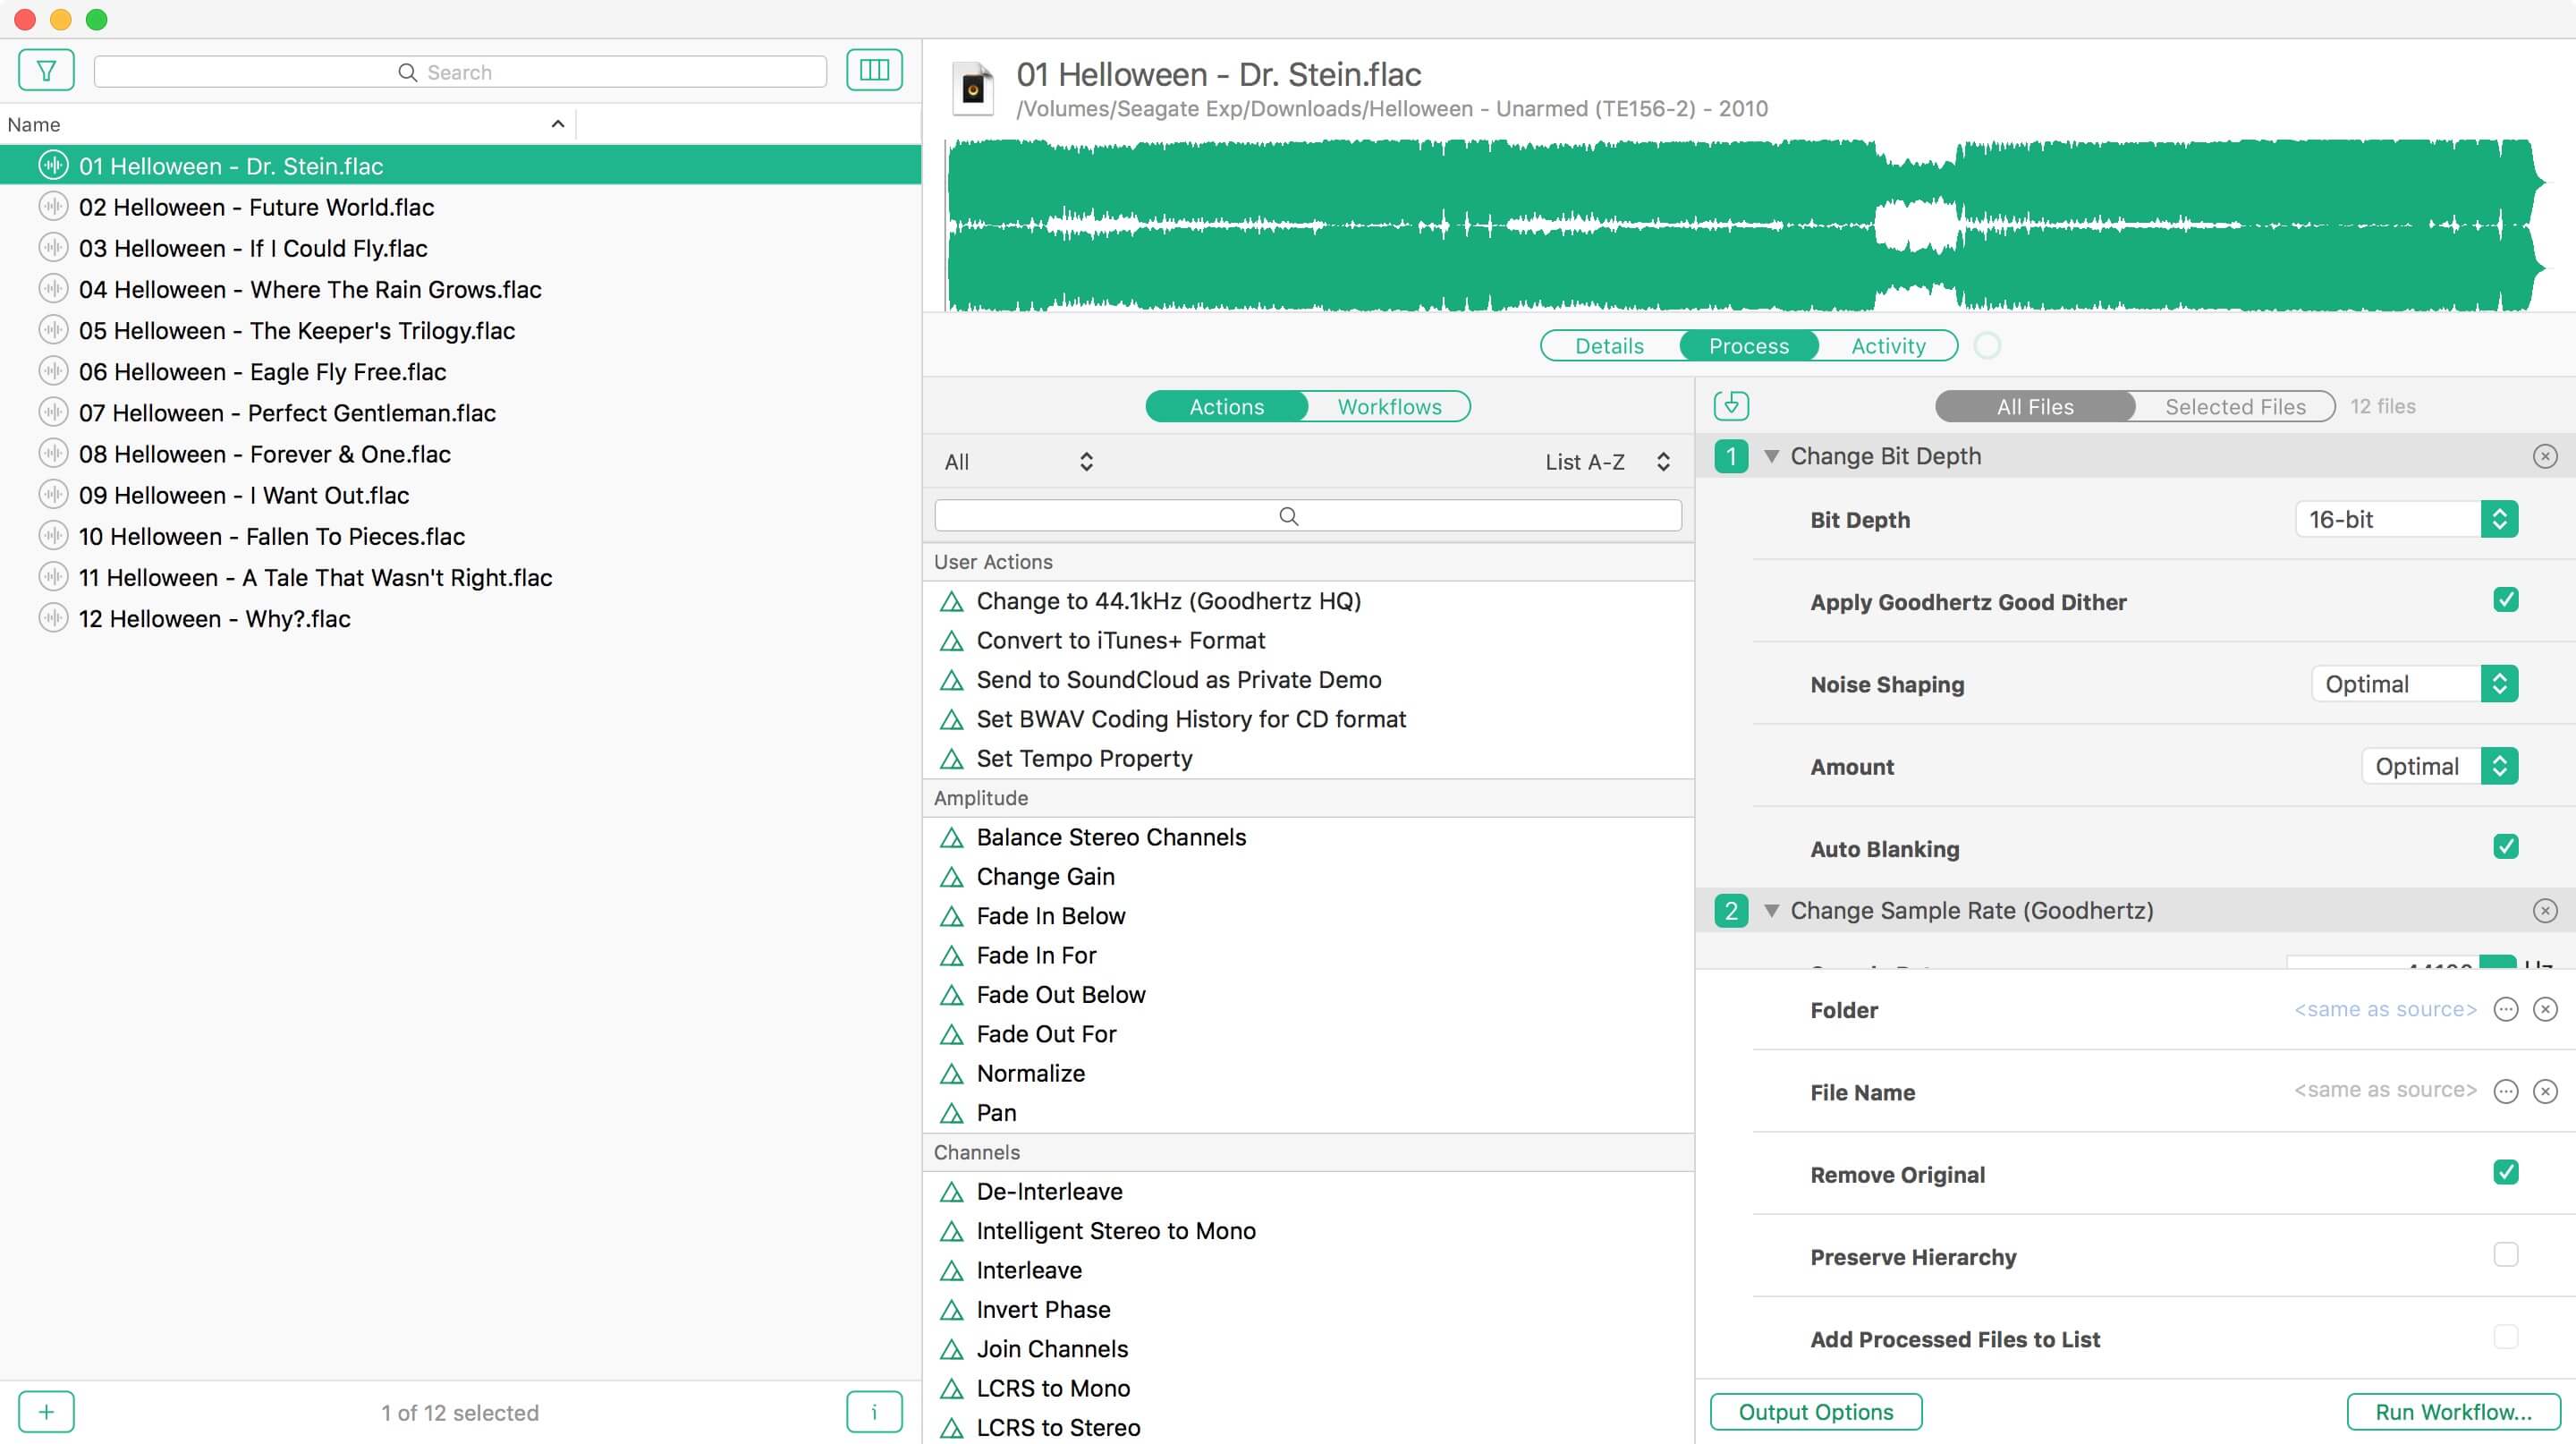This screenshot has width=2576, height=1444.
Task: Click the actions search field
Action: (1308, 516)
